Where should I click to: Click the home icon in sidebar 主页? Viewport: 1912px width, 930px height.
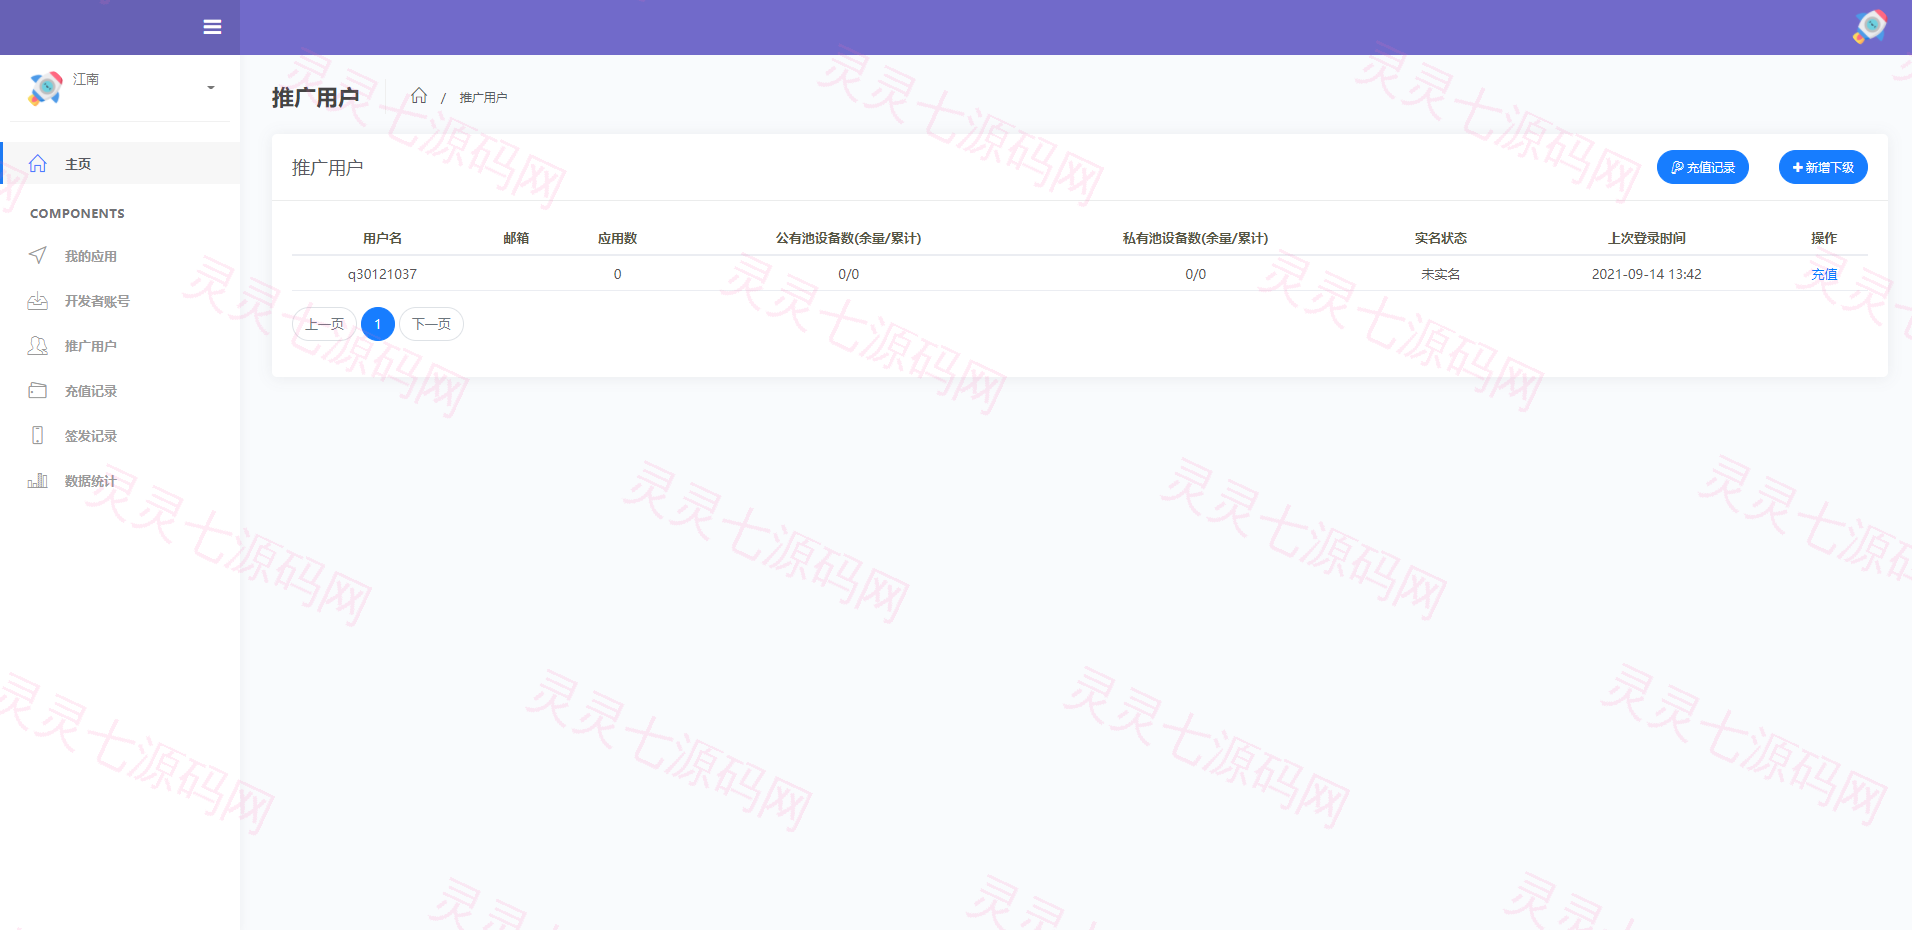click(38, 163)
